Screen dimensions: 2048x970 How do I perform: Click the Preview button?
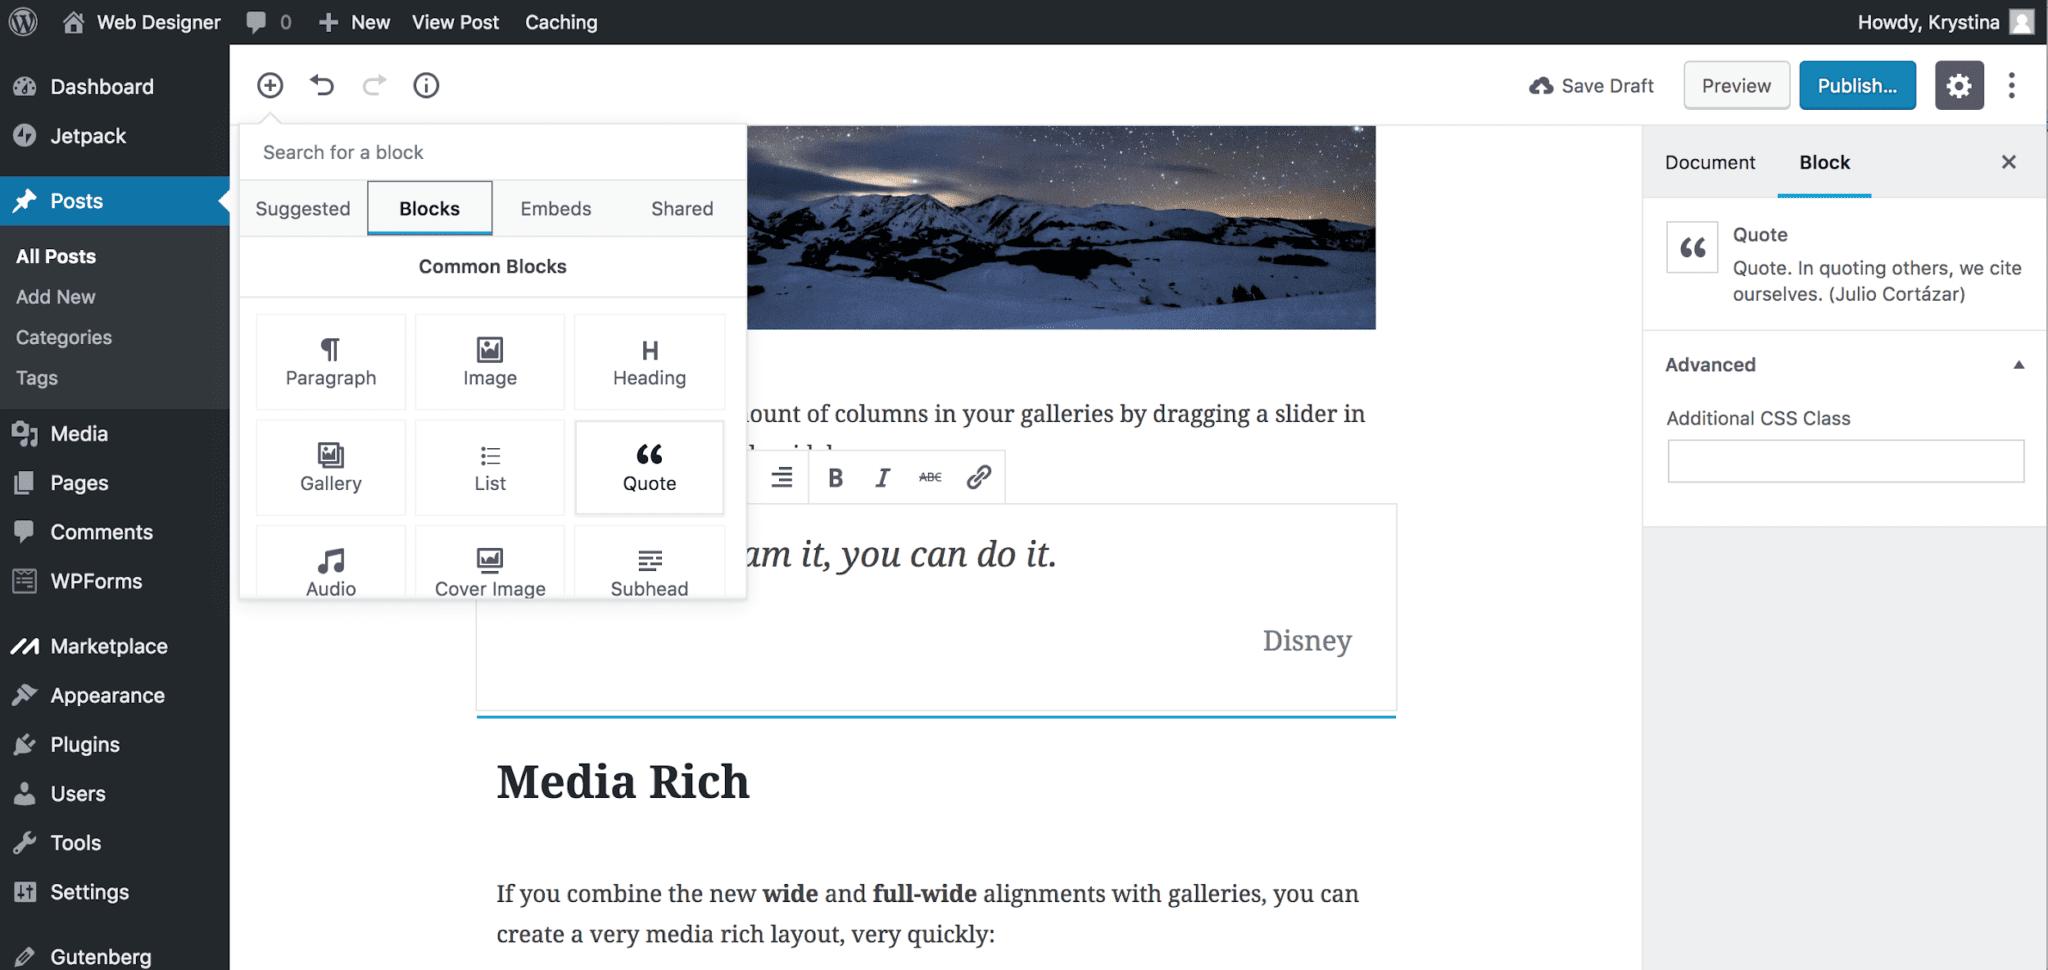point(1736,86)
